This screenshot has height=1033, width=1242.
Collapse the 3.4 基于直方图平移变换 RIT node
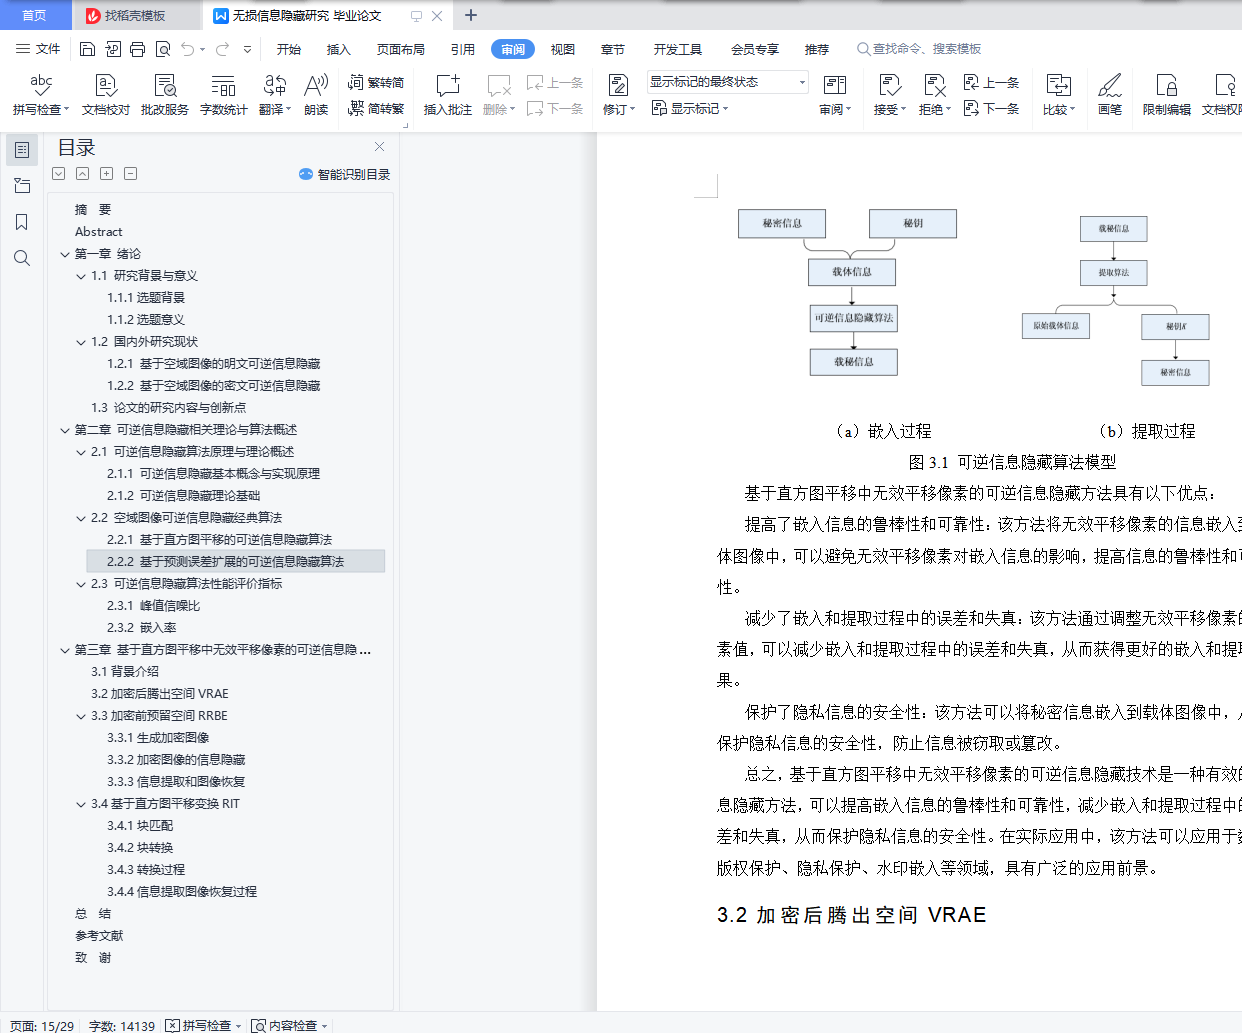81,804
